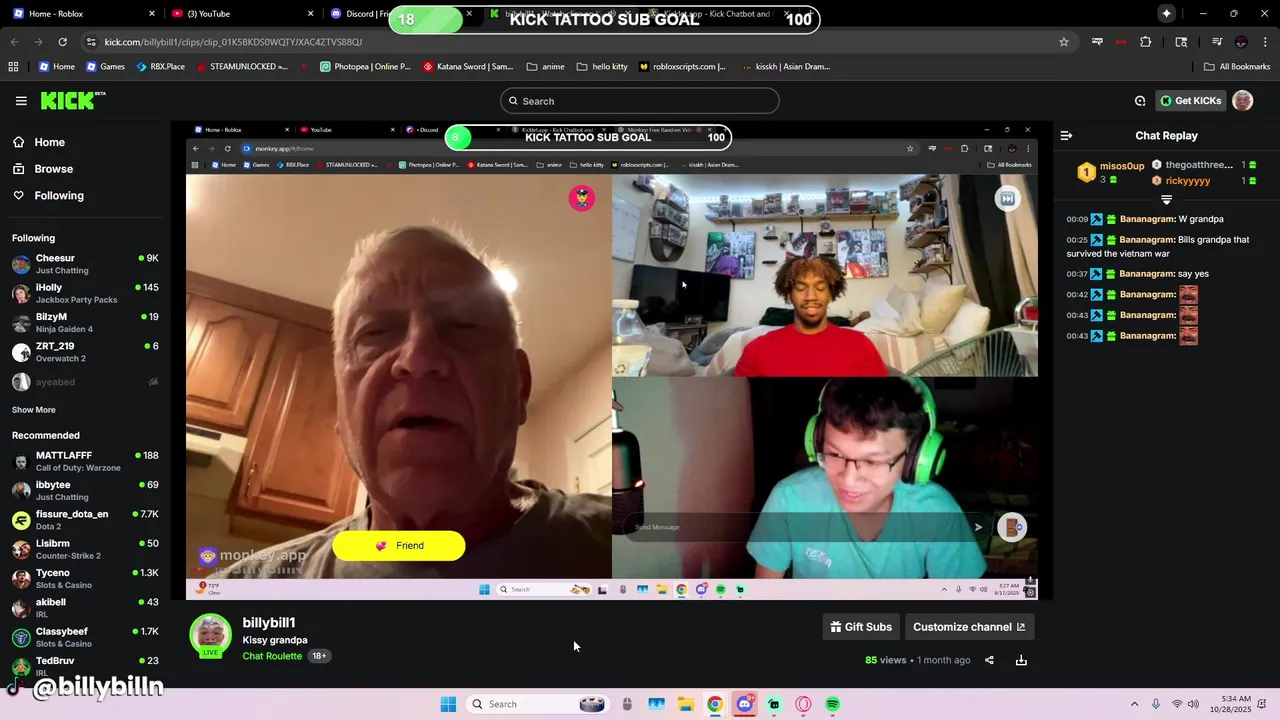This screenshot has width=1280, height=720.
Task: Click misos0up in the chat leaderboard
Action: [x=1121, y=166]
